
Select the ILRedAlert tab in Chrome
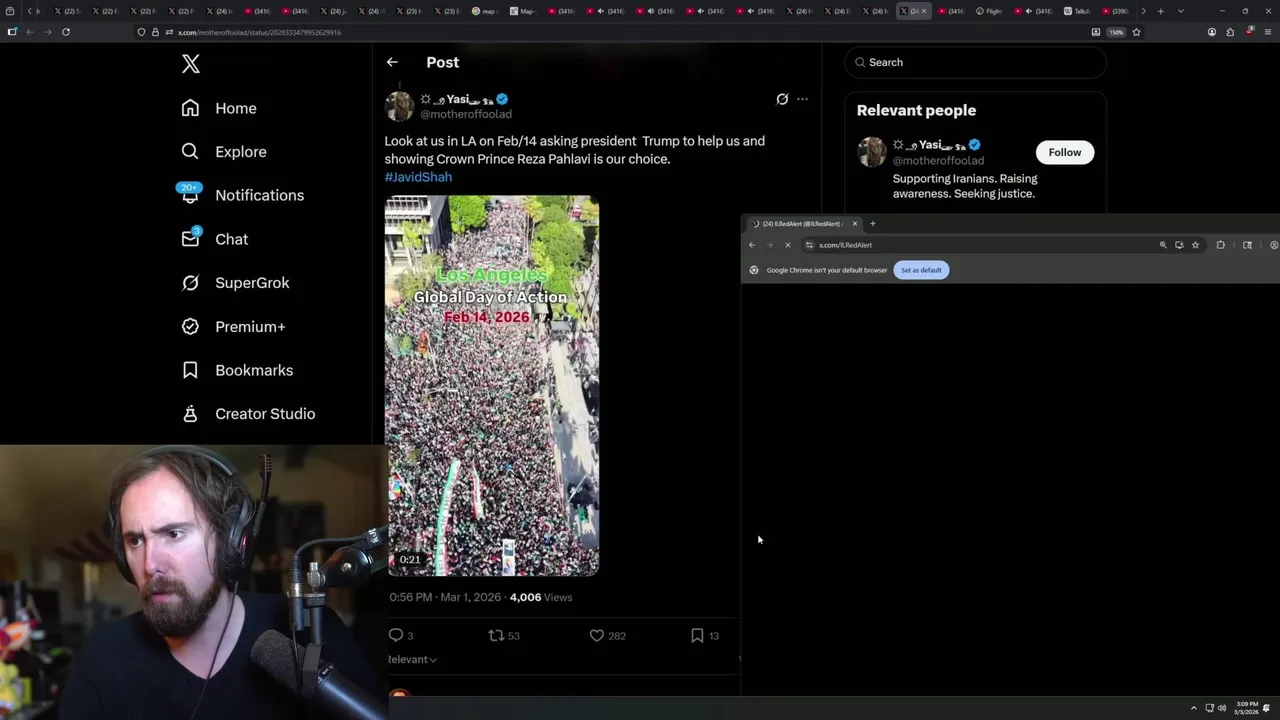[803, 224]
